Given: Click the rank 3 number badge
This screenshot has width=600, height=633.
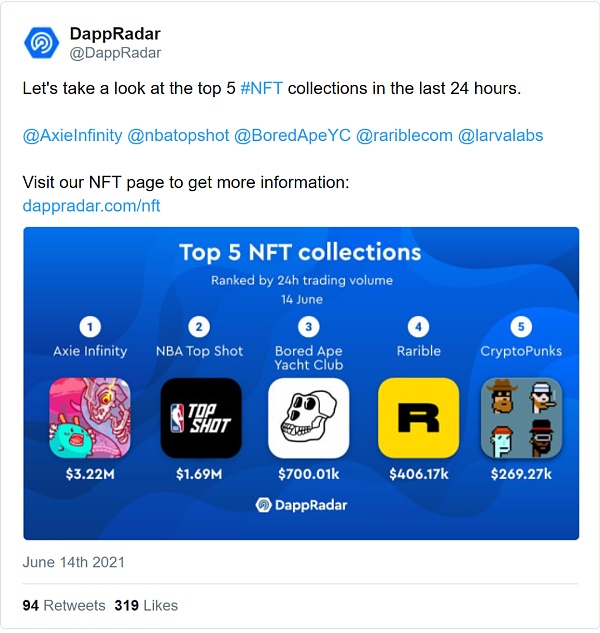Looking at the screenshot, I should [x=309, y=326].
